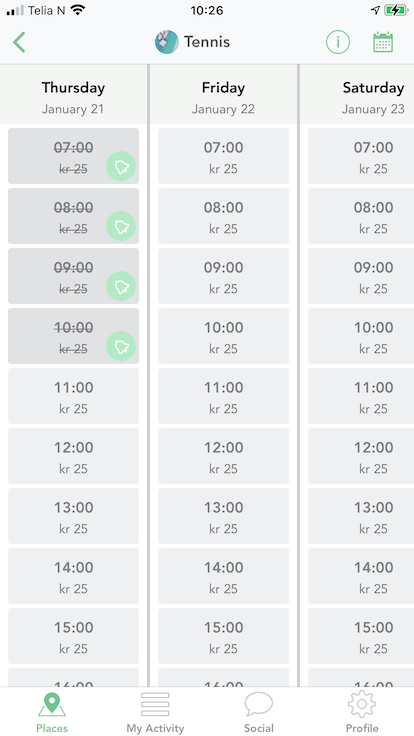Switch to the Places tab
The image size is (414, 736).
[52, 713]
